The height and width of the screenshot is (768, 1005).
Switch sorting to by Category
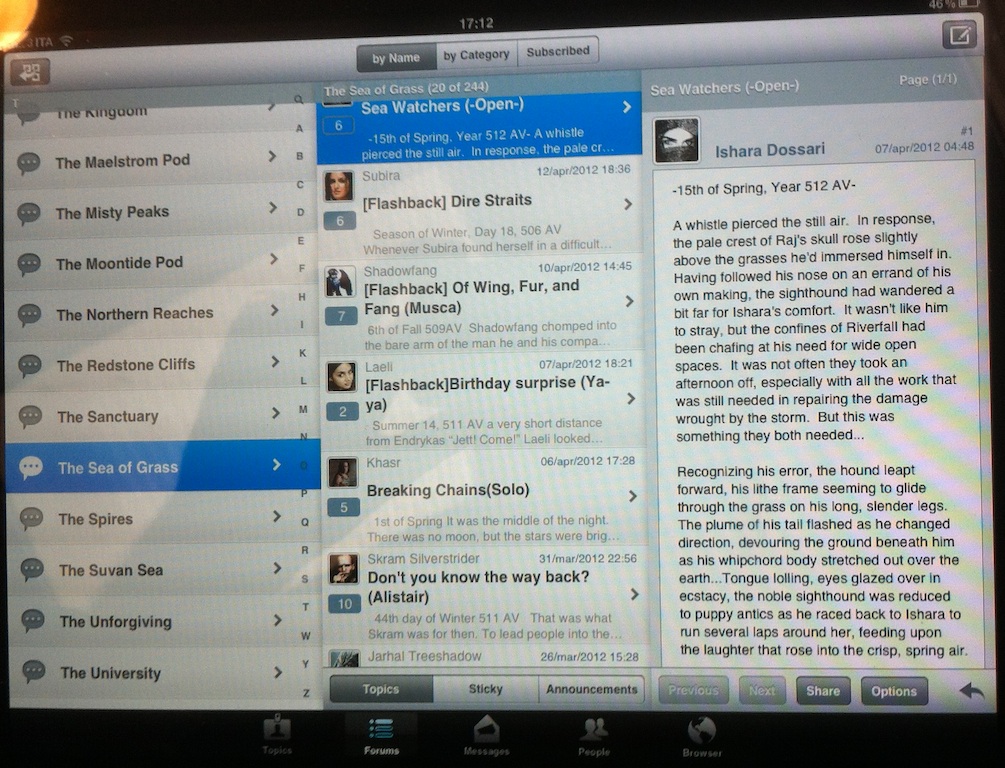point(476,55)
